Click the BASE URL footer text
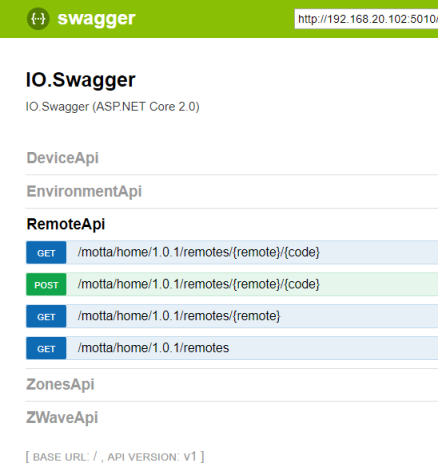Viewport: 438px width, 471px height. [62, 457]
